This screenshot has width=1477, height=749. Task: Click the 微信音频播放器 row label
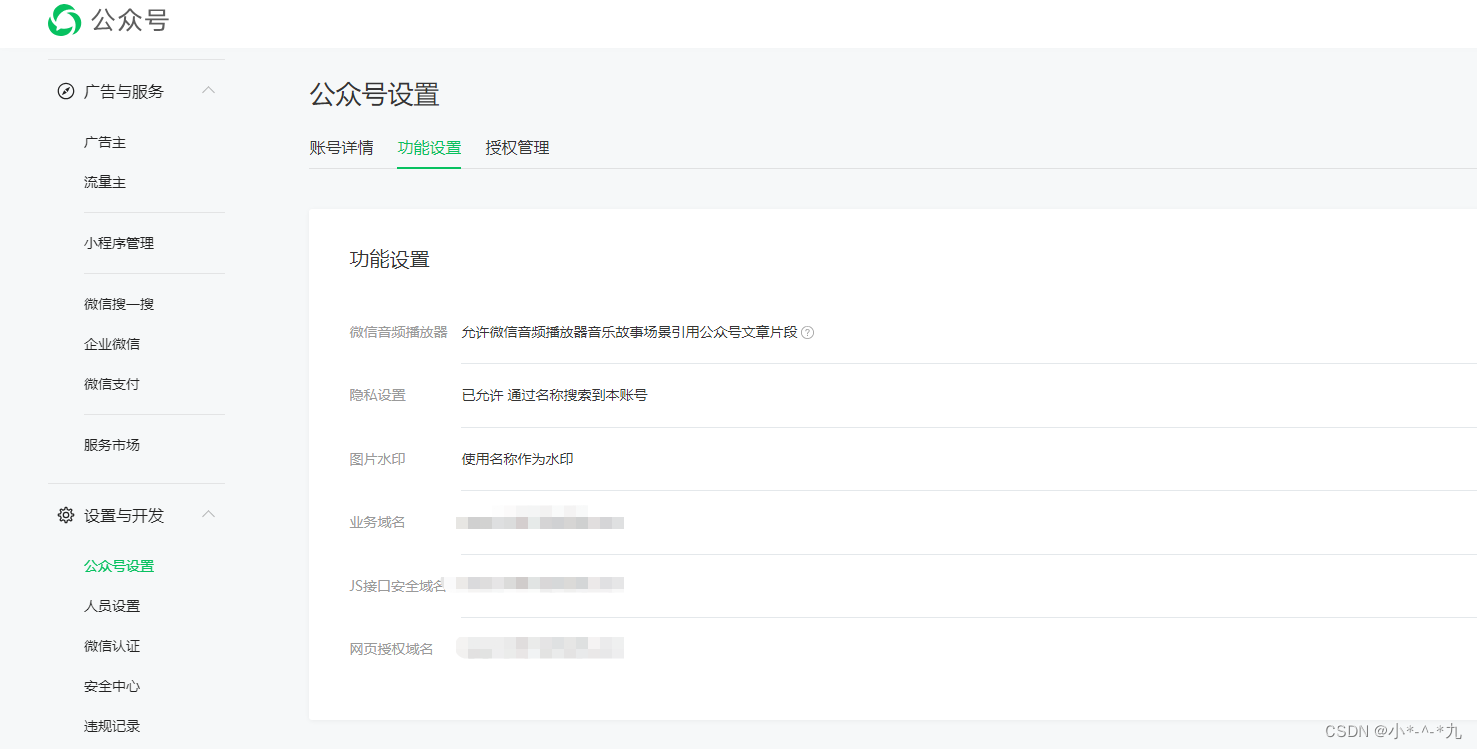[x=398, y=332]
